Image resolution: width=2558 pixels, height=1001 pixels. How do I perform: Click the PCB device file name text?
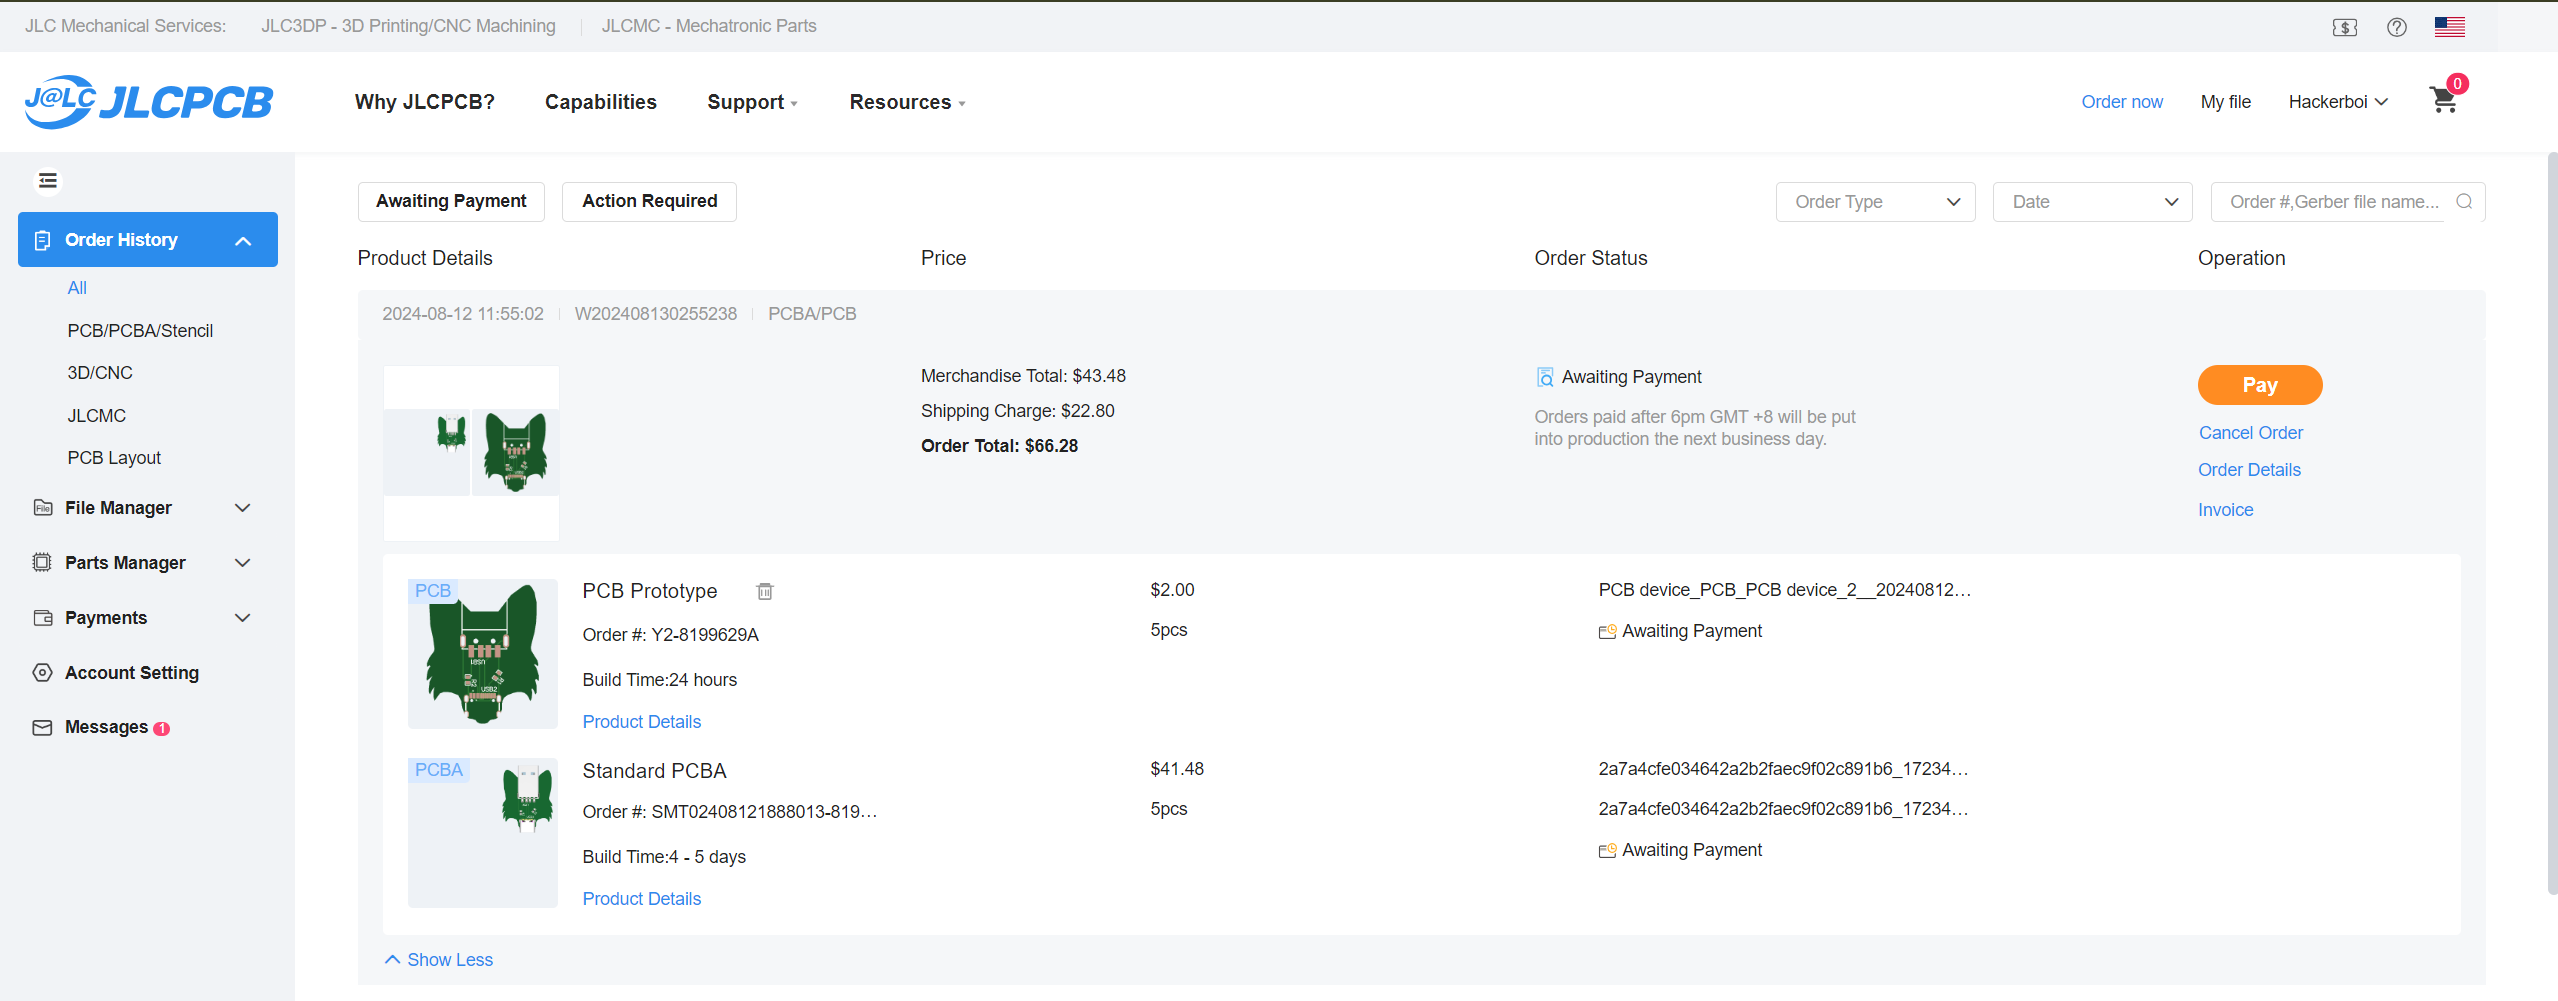coord(1785,590)
